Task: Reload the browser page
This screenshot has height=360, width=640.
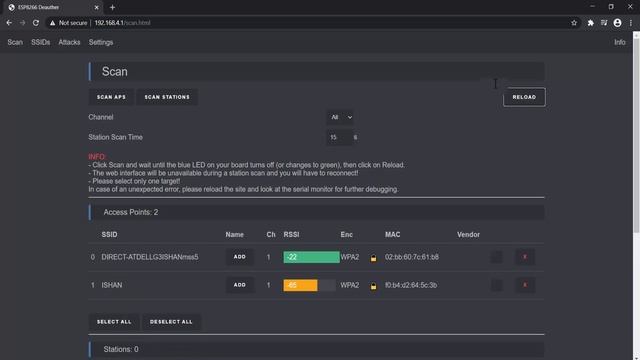Action: [36, 23]
